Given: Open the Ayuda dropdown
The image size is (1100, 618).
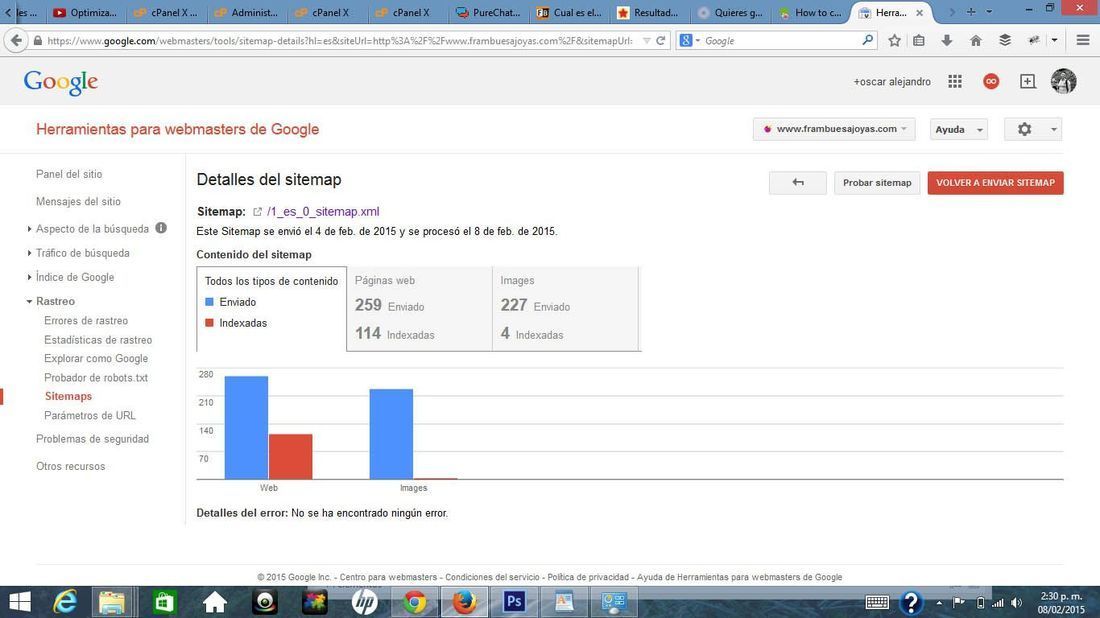Looking at the screenshot, I should [958, 129].
